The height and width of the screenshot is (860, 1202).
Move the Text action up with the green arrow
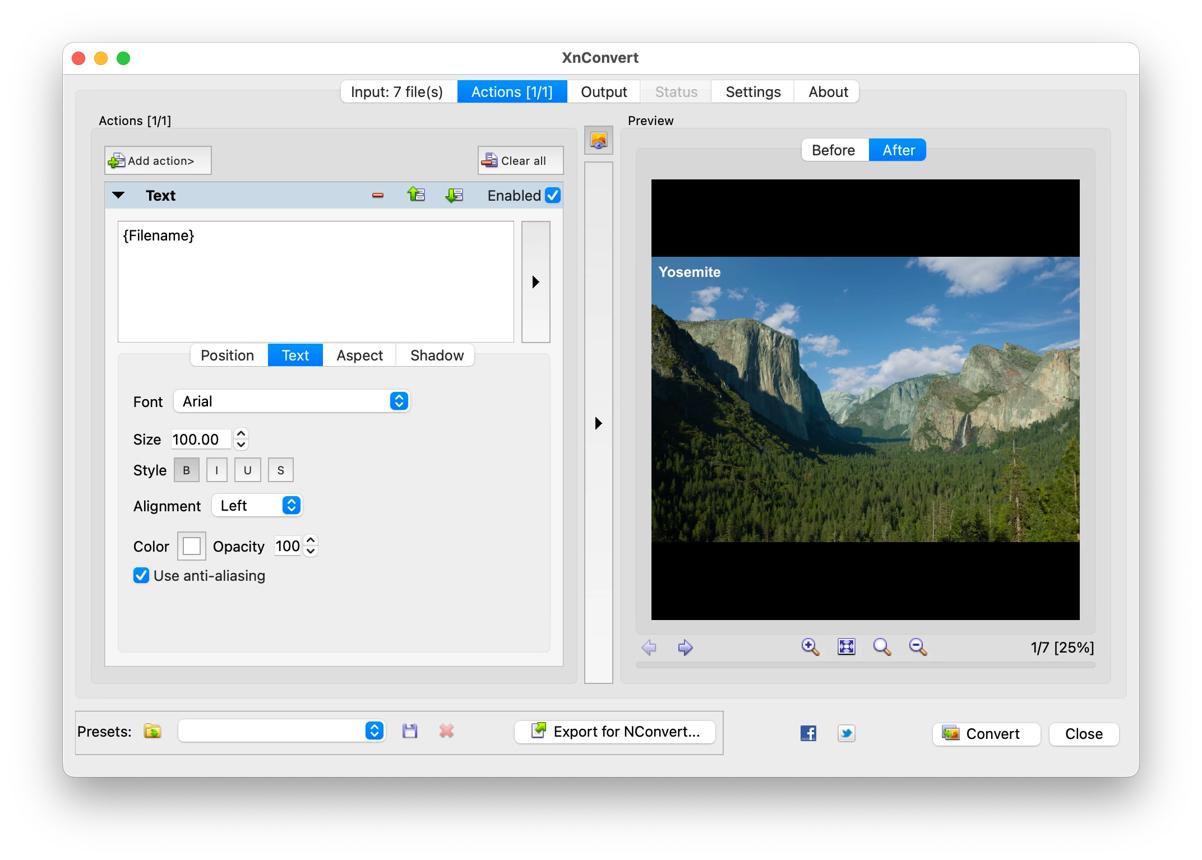[416, 195]
